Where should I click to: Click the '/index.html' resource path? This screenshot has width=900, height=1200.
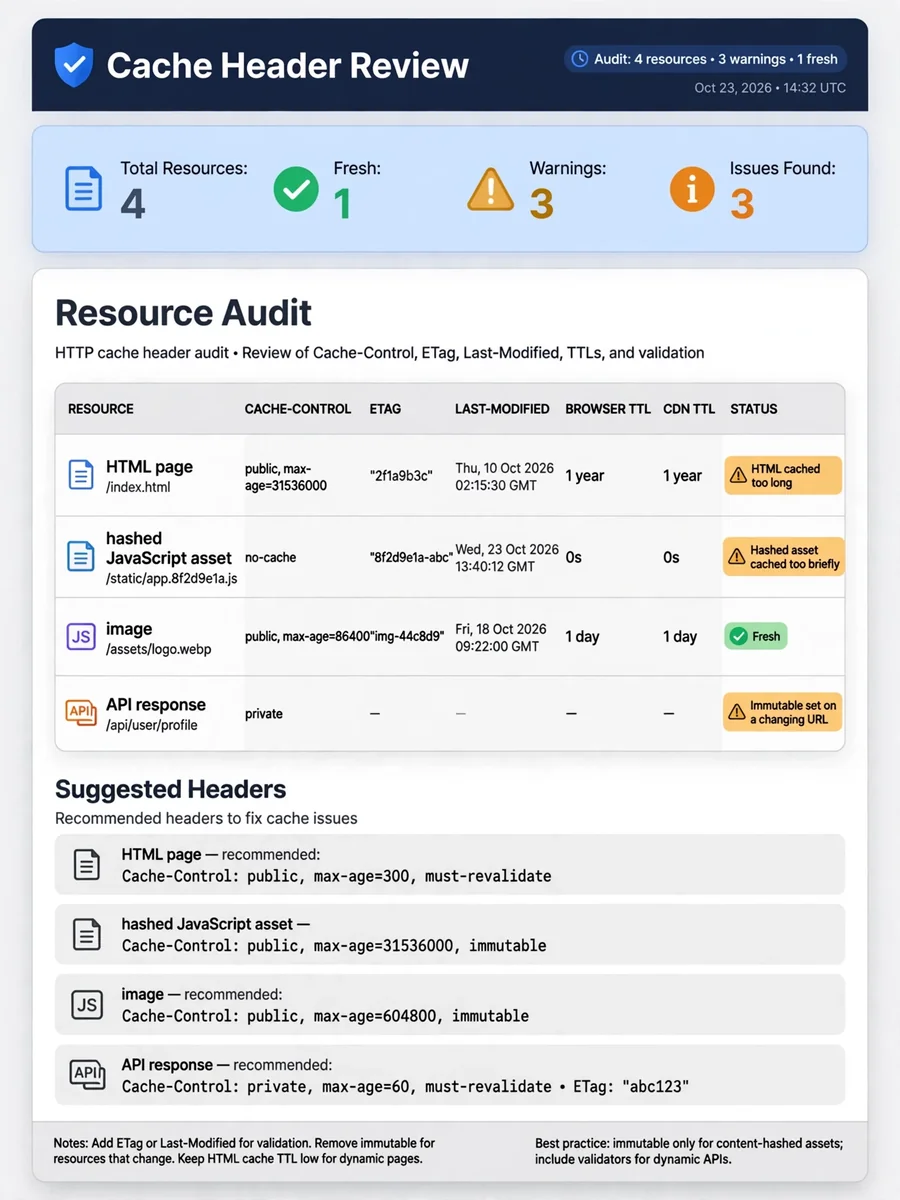(x=138, y=488)
